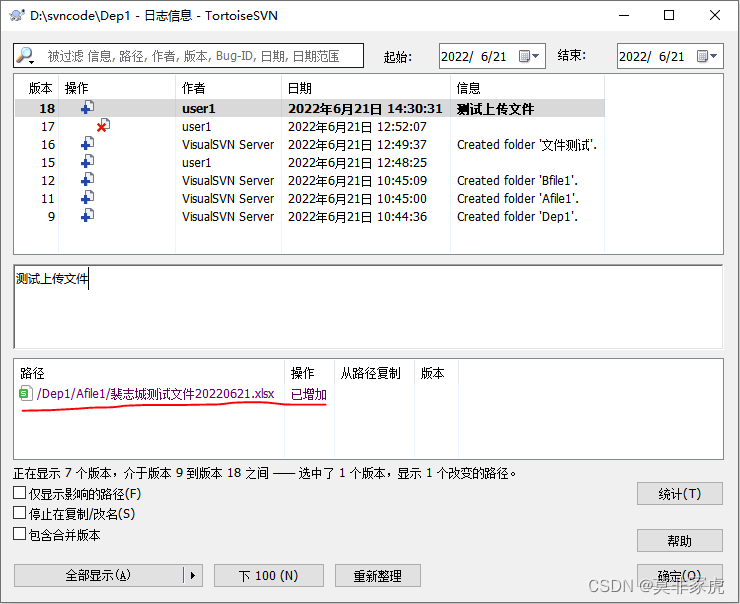Toggle 停止在复制/改名(S) checkbox
740x604 pixels.
(19, 513)
